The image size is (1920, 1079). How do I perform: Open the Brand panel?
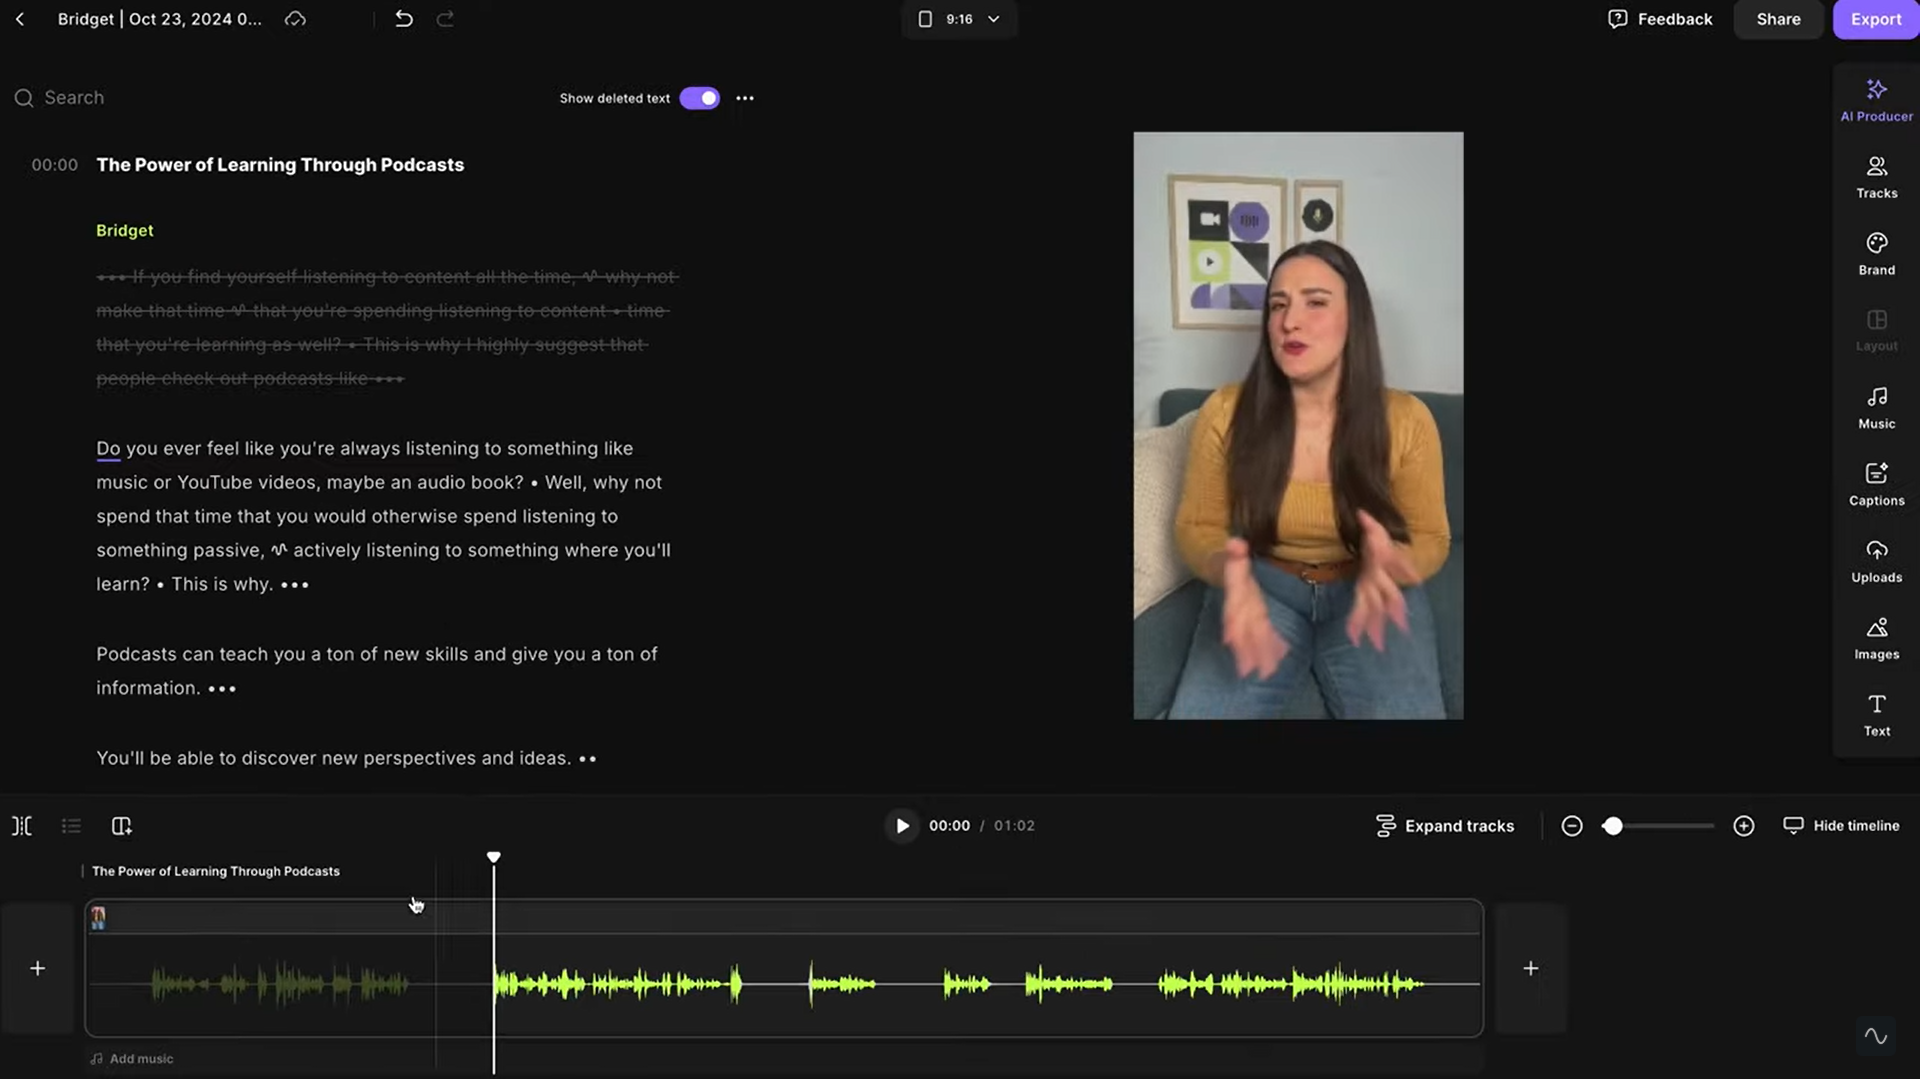pos(1876,252)
